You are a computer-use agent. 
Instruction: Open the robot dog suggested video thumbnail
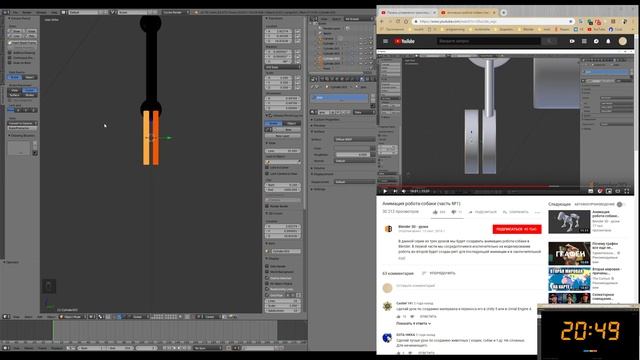(569, 222)
